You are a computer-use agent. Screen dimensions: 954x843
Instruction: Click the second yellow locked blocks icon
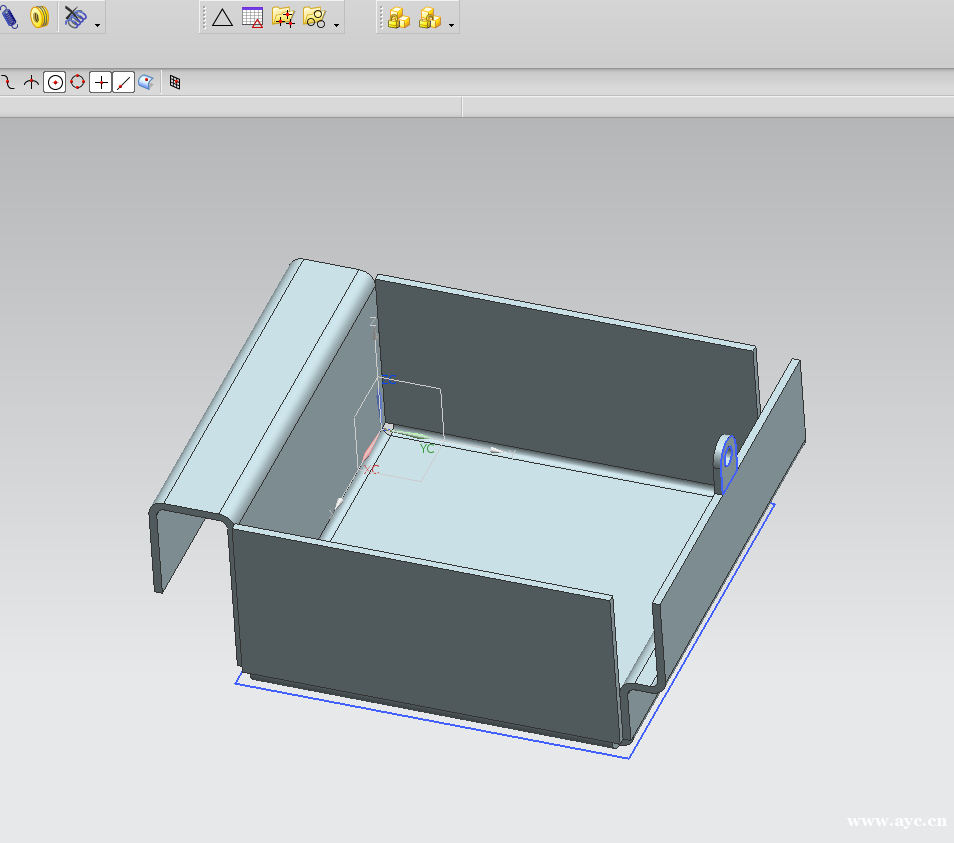click(x=430, y=17)
